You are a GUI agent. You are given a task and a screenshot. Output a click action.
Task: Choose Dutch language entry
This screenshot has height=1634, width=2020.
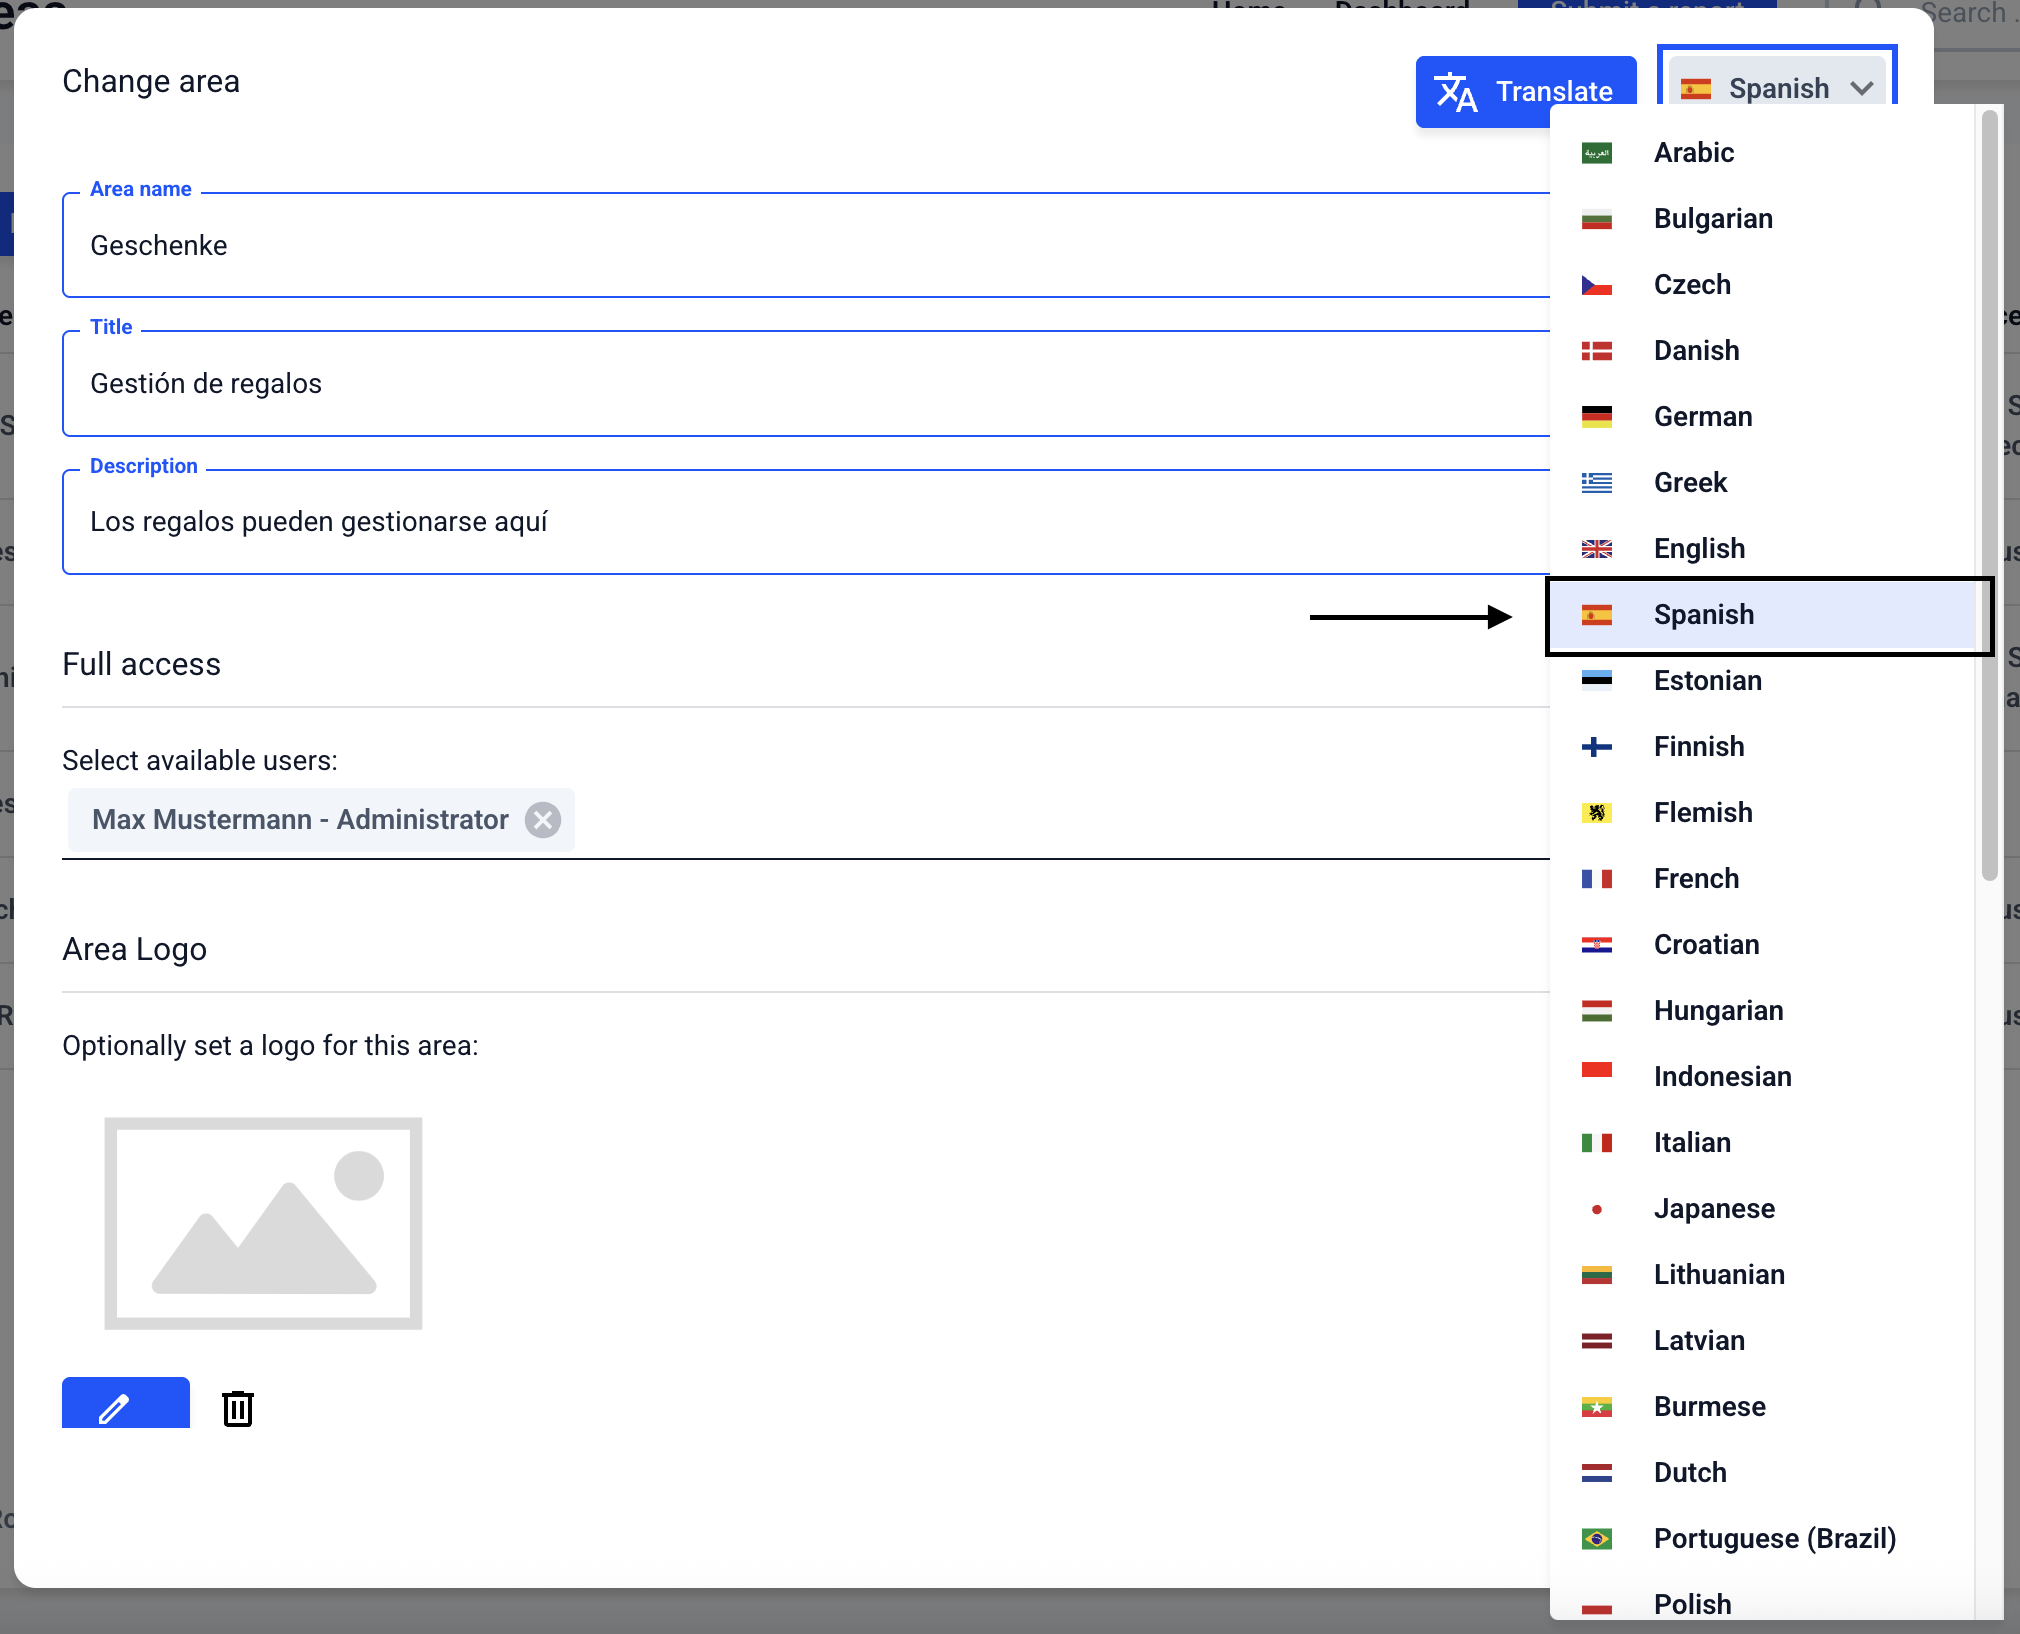(1690, 1473)
